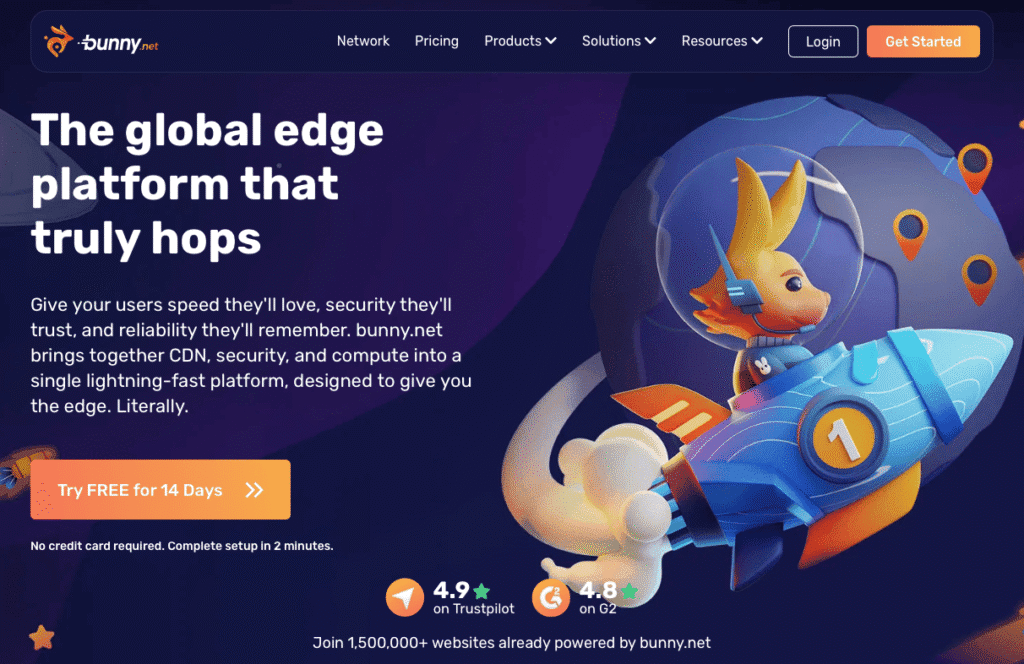Click the green star beside 4.9
The width and height of the screenshot is (1024, 664).
(x=482, y=591)
